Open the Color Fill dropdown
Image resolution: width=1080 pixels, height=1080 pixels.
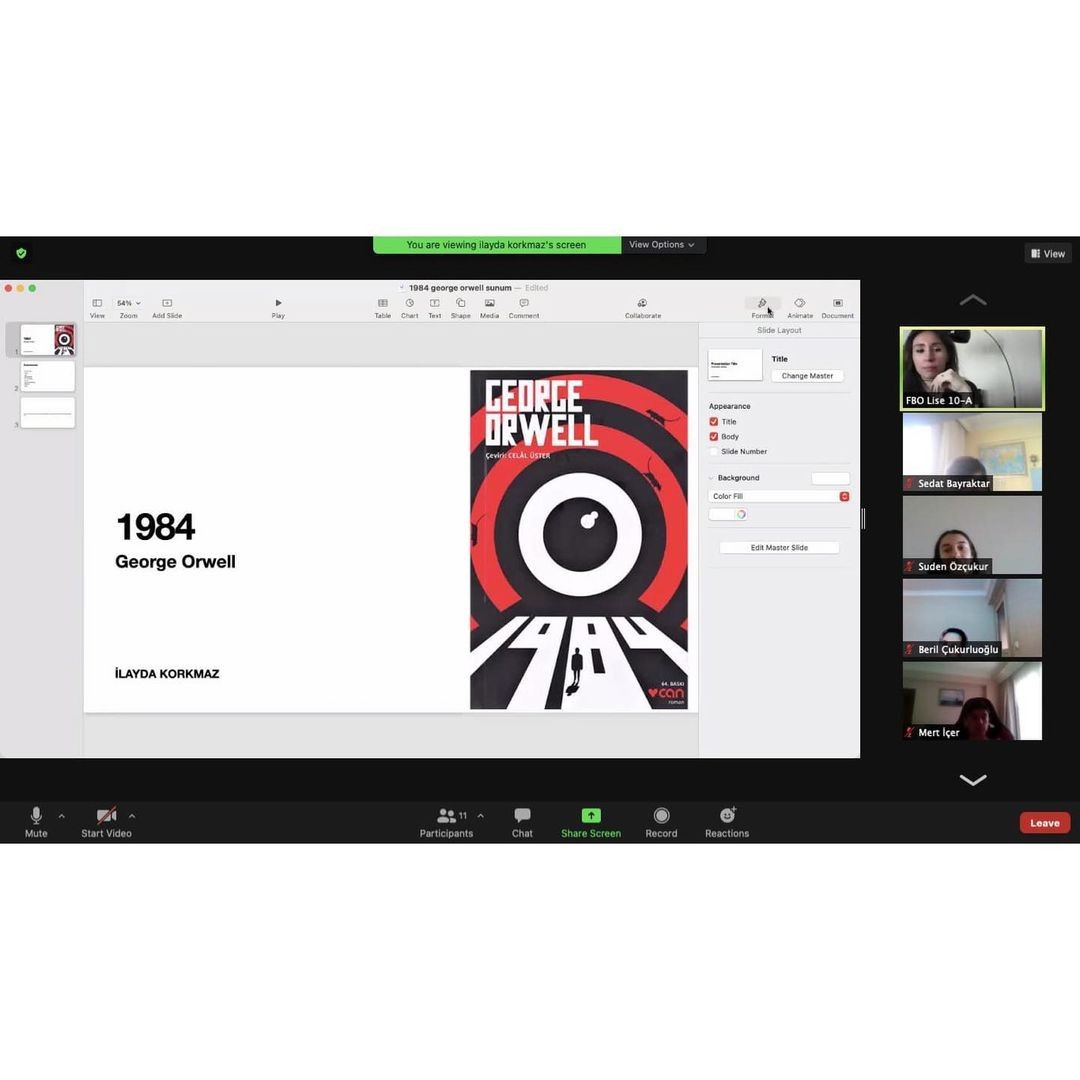[x=778, y=496]
